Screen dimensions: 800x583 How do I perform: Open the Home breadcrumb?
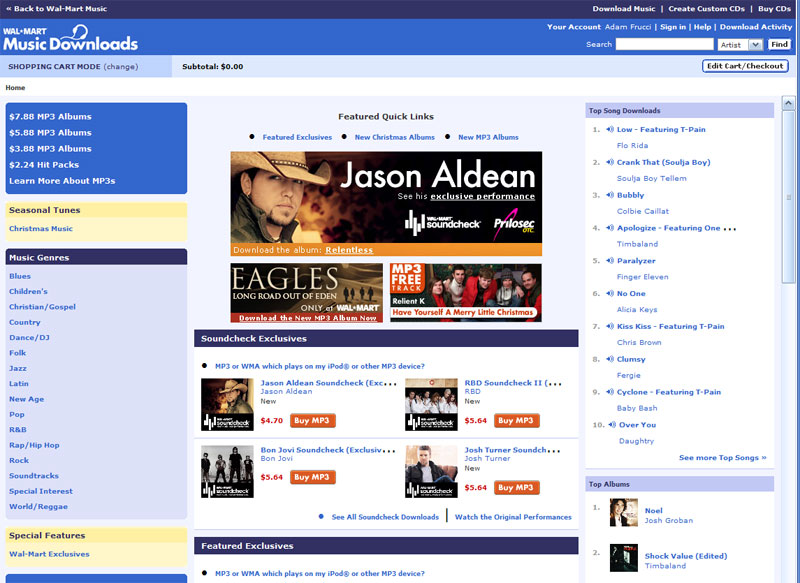(x=15, y=88)
